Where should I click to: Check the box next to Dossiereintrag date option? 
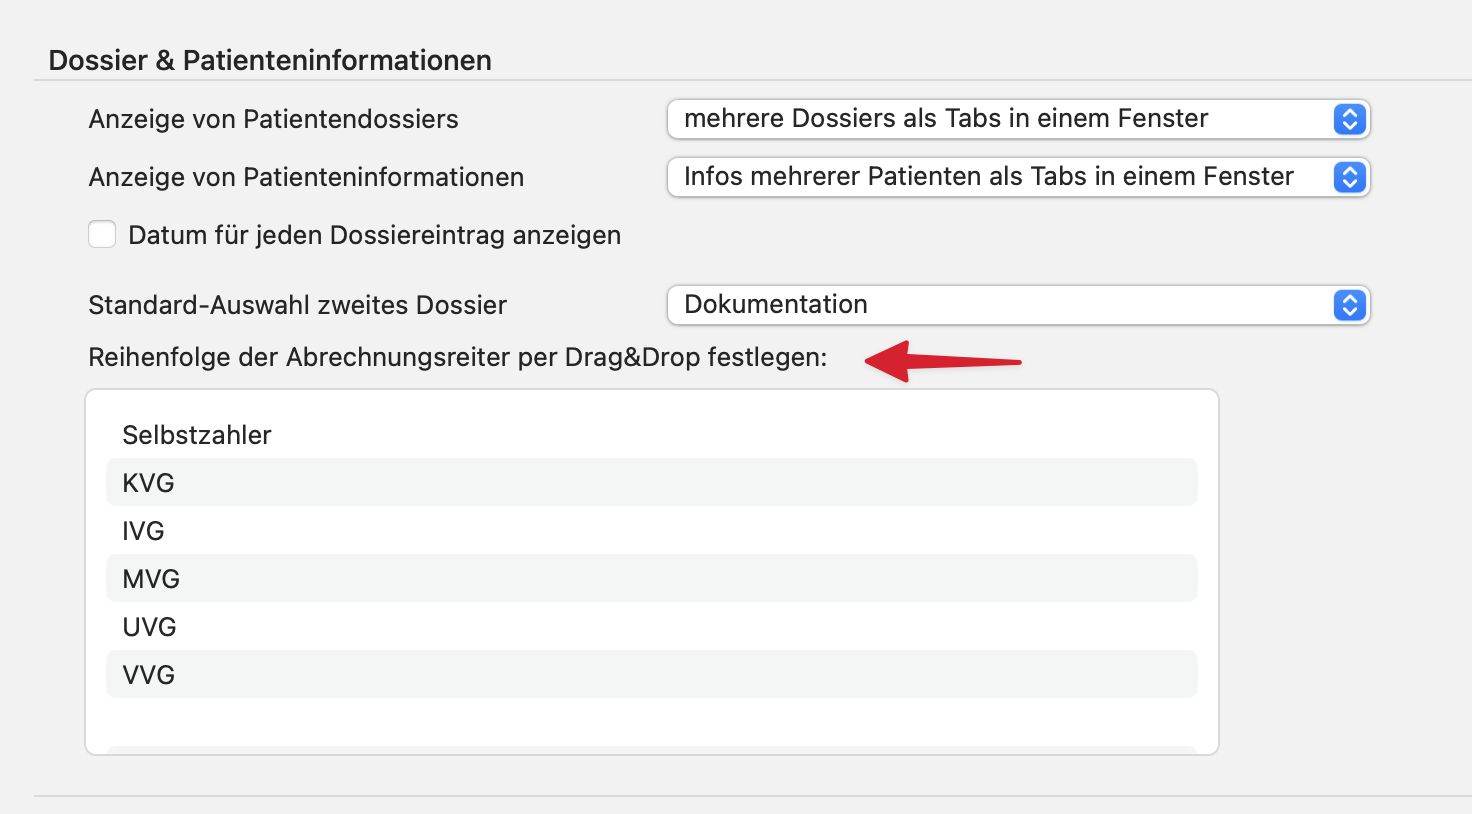pyautogui.click(x=102, y=234)
